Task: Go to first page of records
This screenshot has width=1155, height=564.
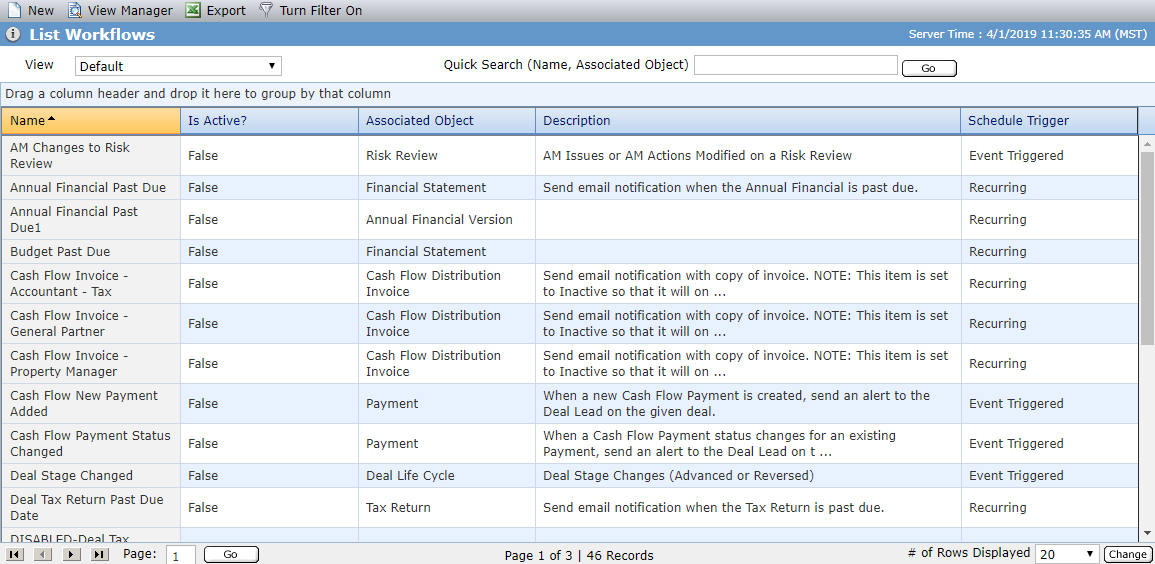Action: tap(14, 554)
